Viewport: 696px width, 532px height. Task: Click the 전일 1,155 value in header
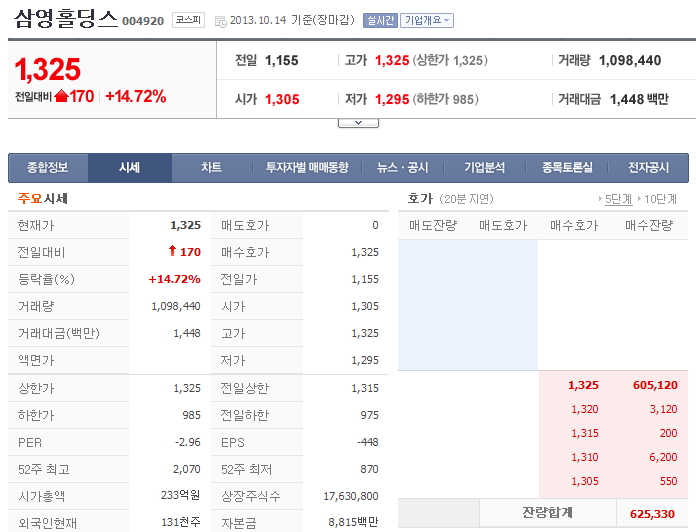click(x=281, y=60)
